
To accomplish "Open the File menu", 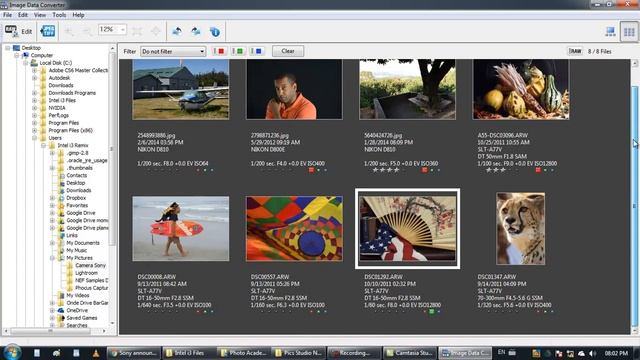I will (x=7, y=15).
